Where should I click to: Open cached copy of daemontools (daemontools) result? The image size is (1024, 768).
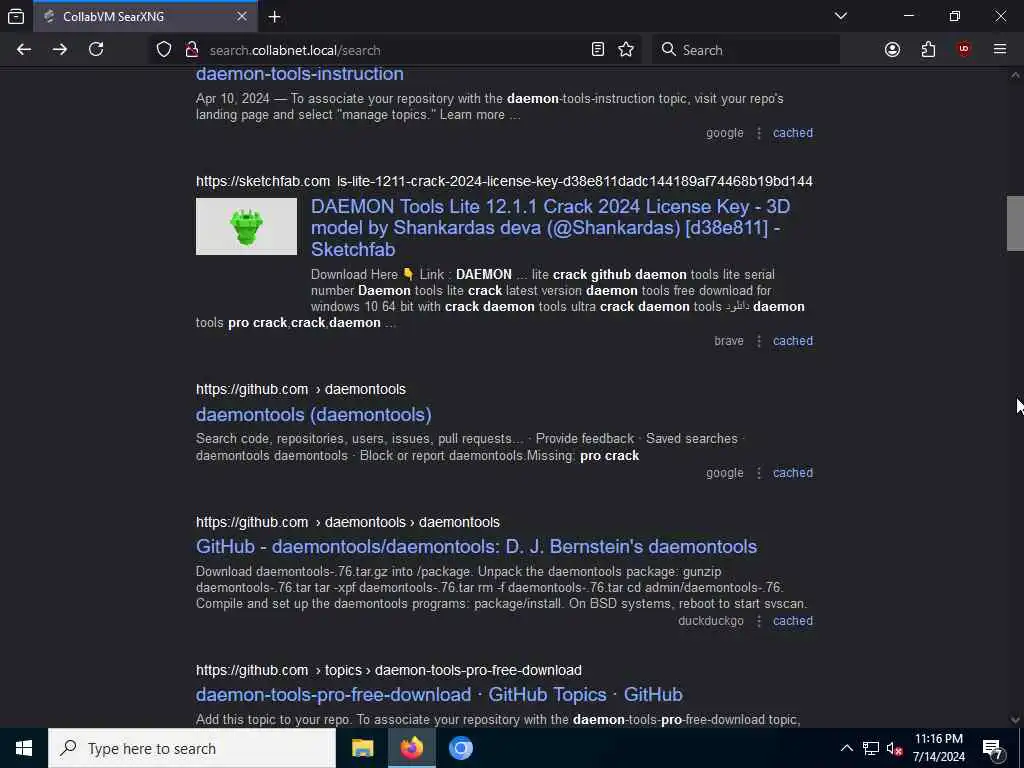tap(792, 473)
